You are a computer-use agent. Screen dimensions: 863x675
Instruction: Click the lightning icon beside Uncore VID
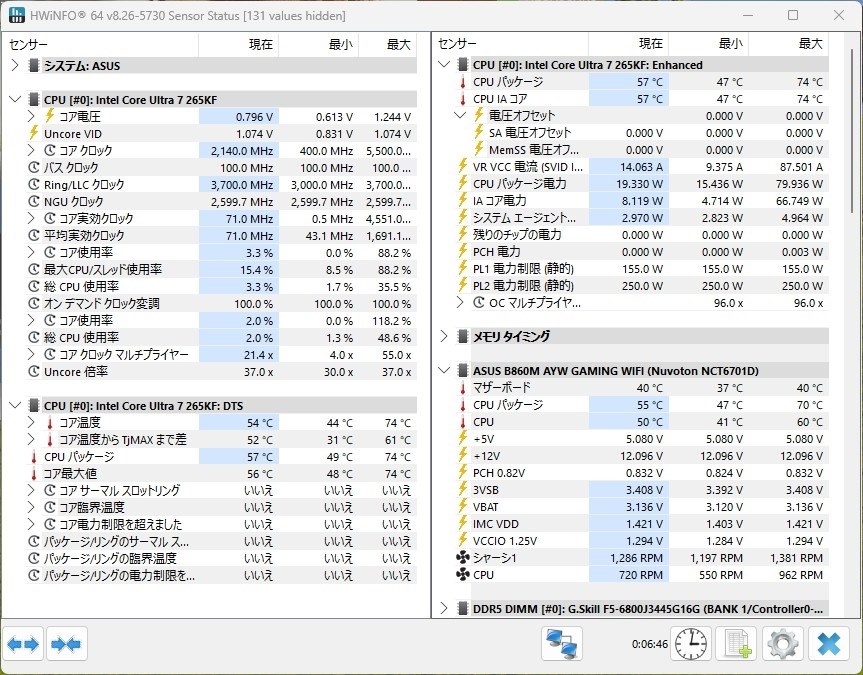point(34,133)
